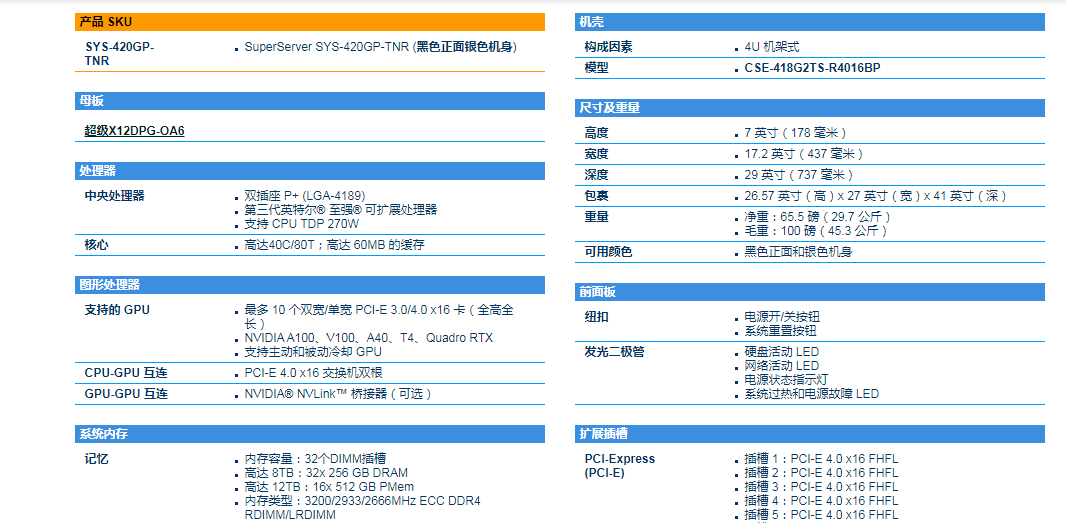Image resolution: width=1066 pixels, height=523 pixels.
Task: Select the 中央处理器 row label
Action: click(x=114, y=196)
